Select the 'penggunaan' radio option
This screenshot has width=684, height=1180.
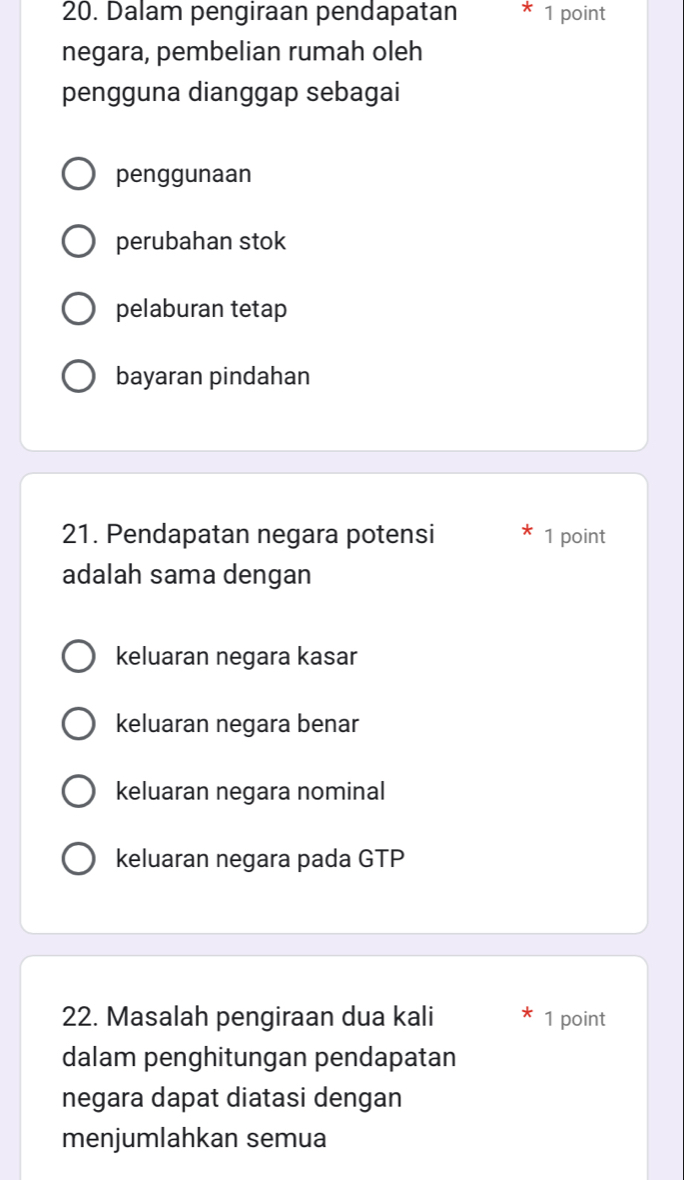coord(79,175)
